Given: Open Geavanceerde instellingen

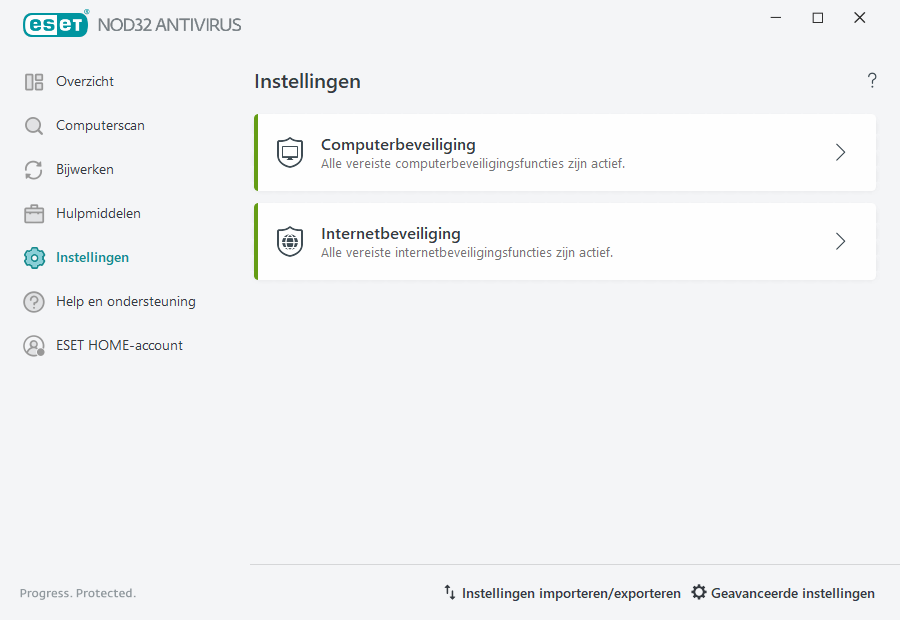Looking at the screenshot, I should [x=793, y=592].
